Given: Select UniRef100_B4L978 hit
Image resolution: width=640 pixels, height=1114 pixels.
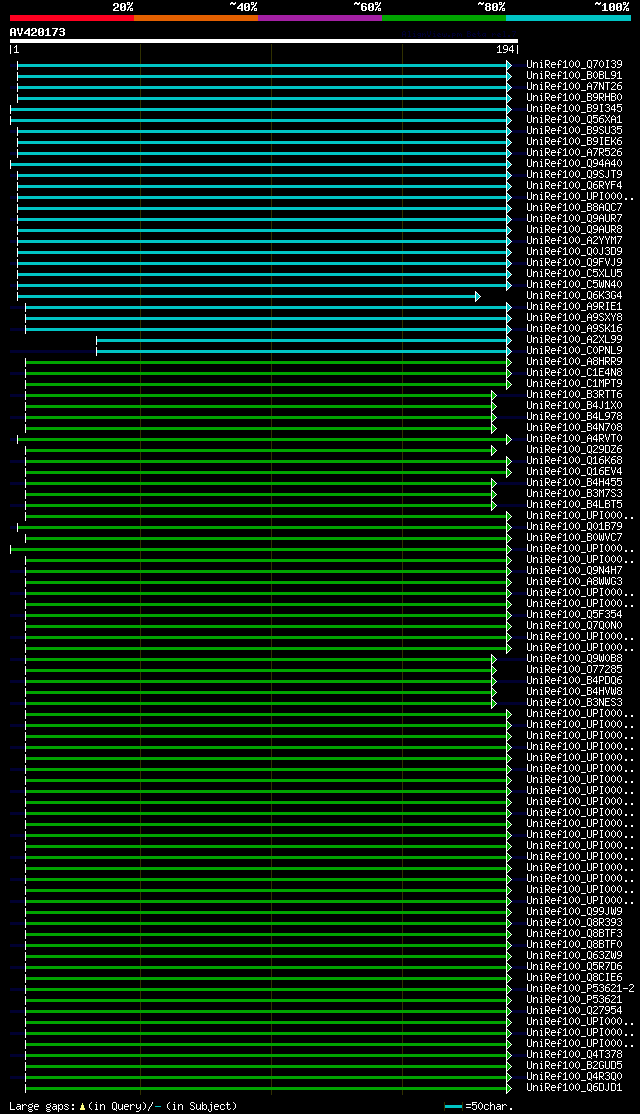Looking at the screenshot, I should (574, 417).
